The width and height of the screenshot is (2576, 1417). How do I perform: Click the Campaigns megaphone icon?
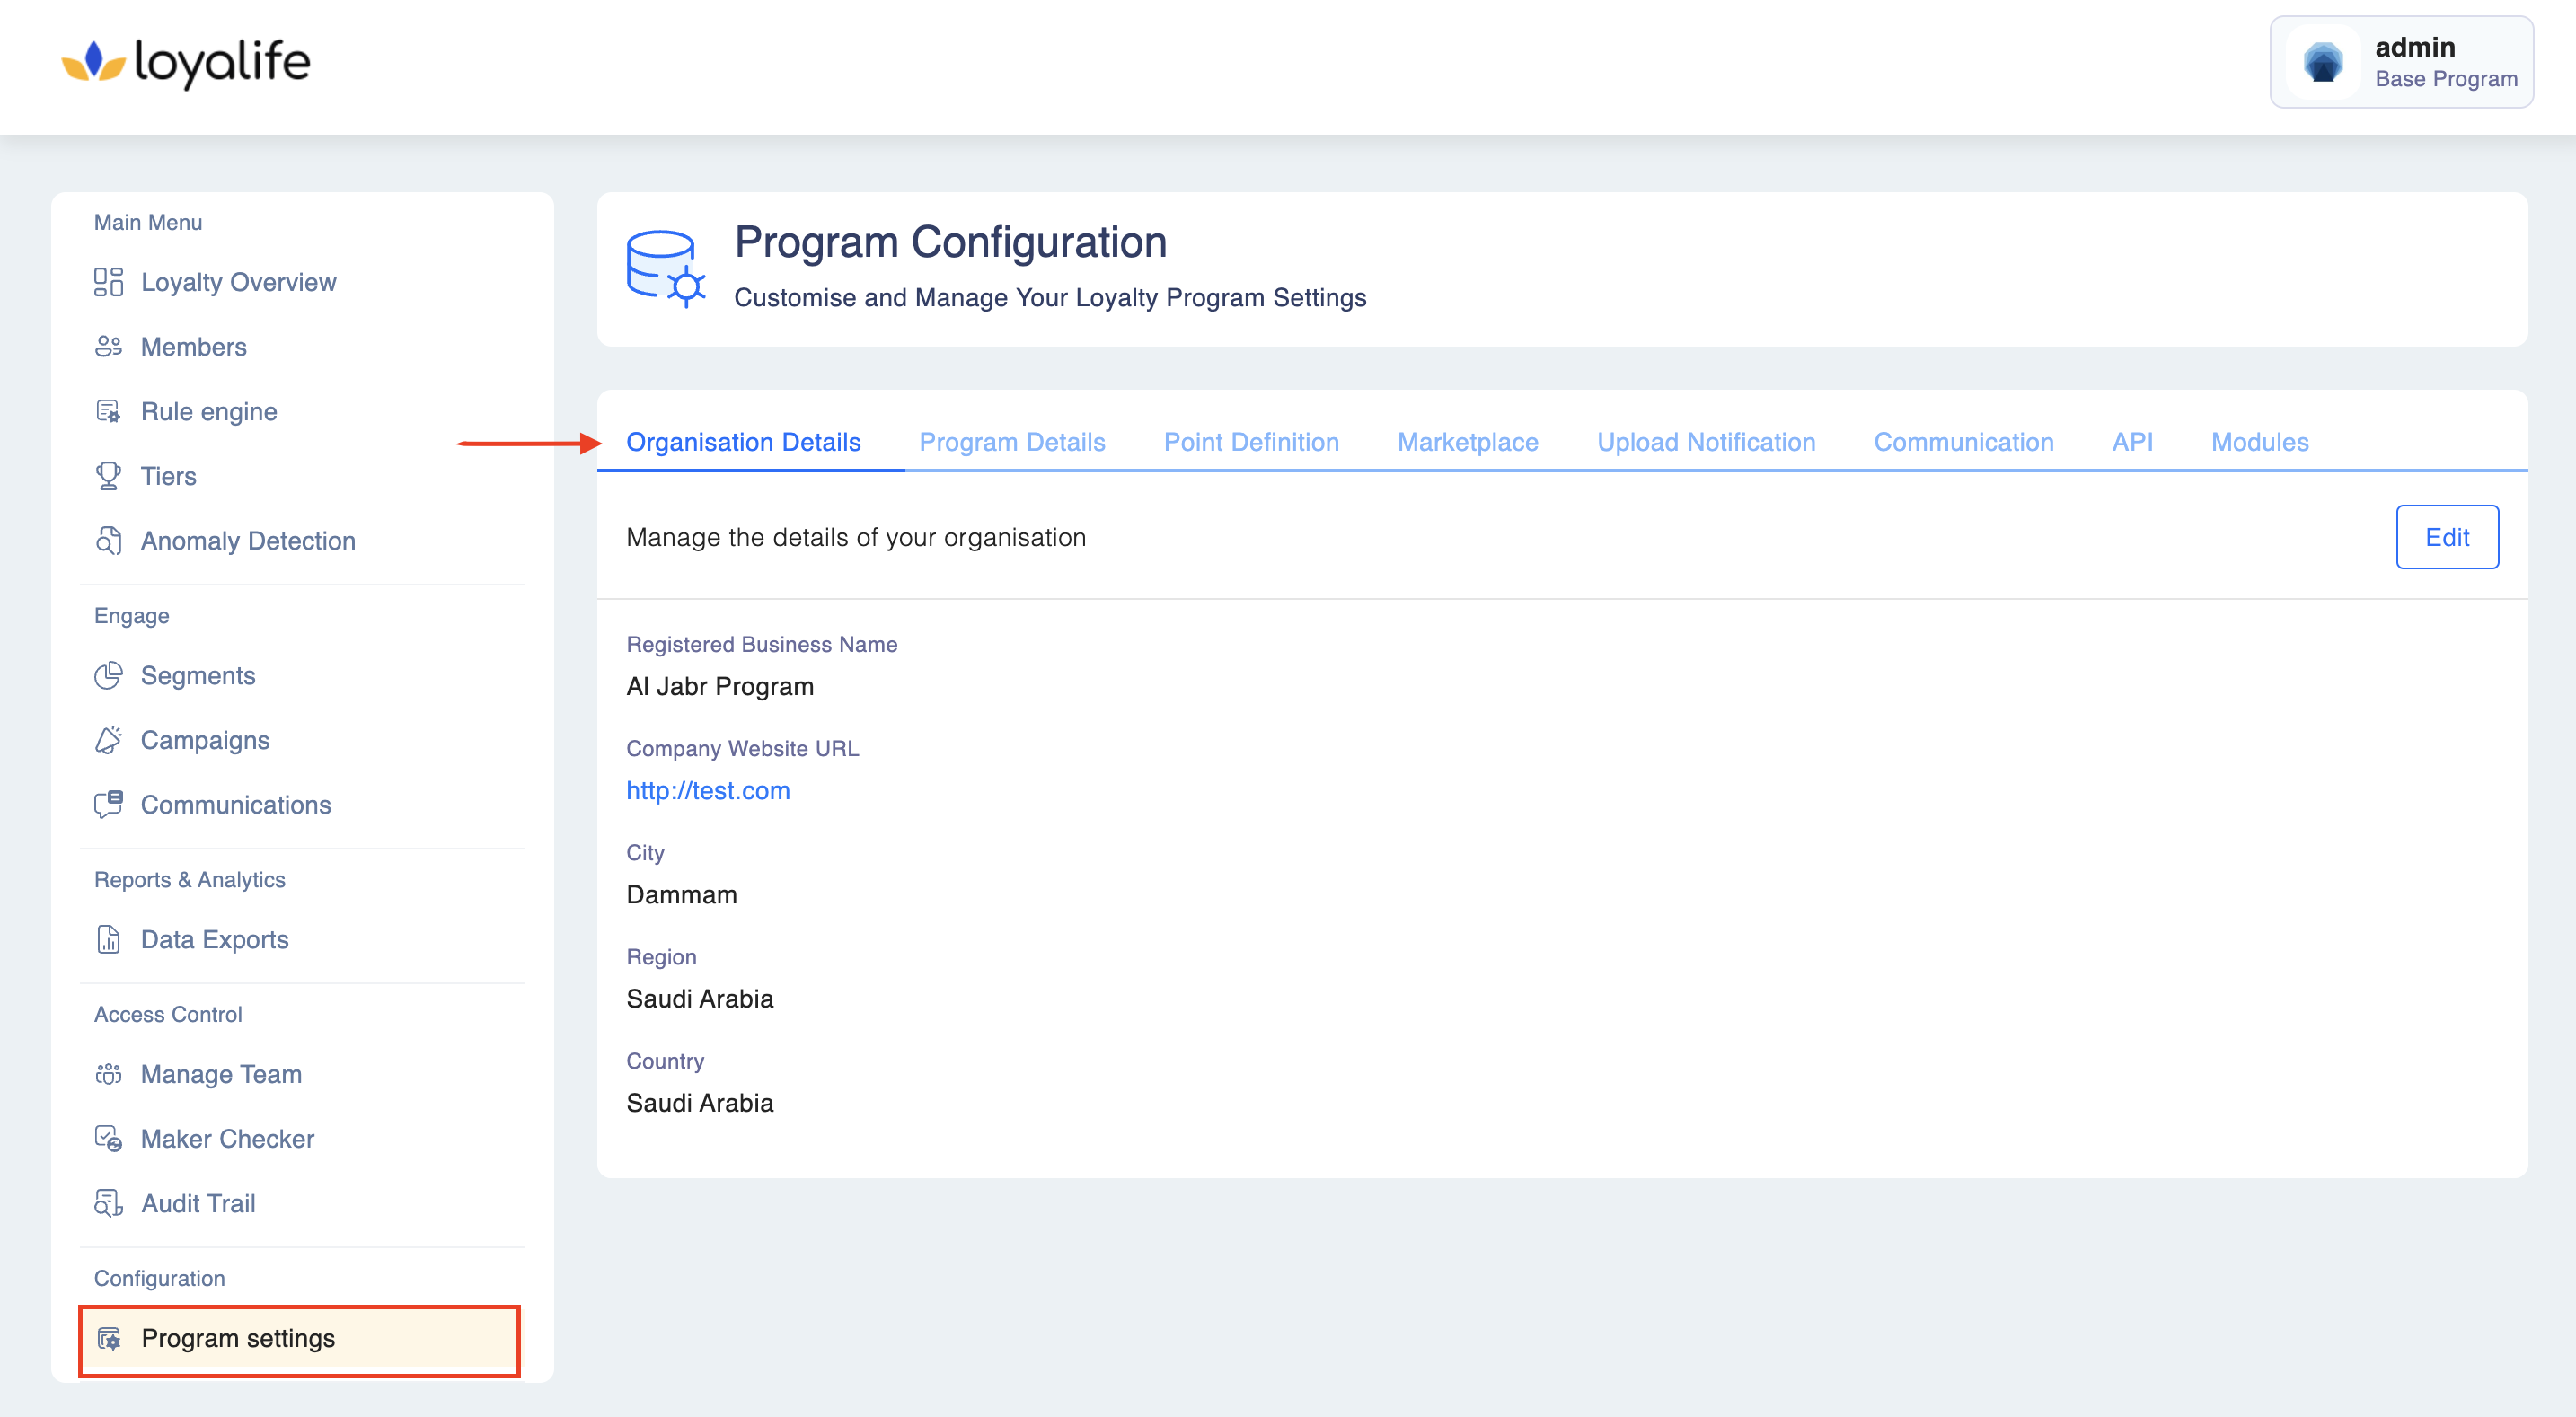[x=108, y=740]
